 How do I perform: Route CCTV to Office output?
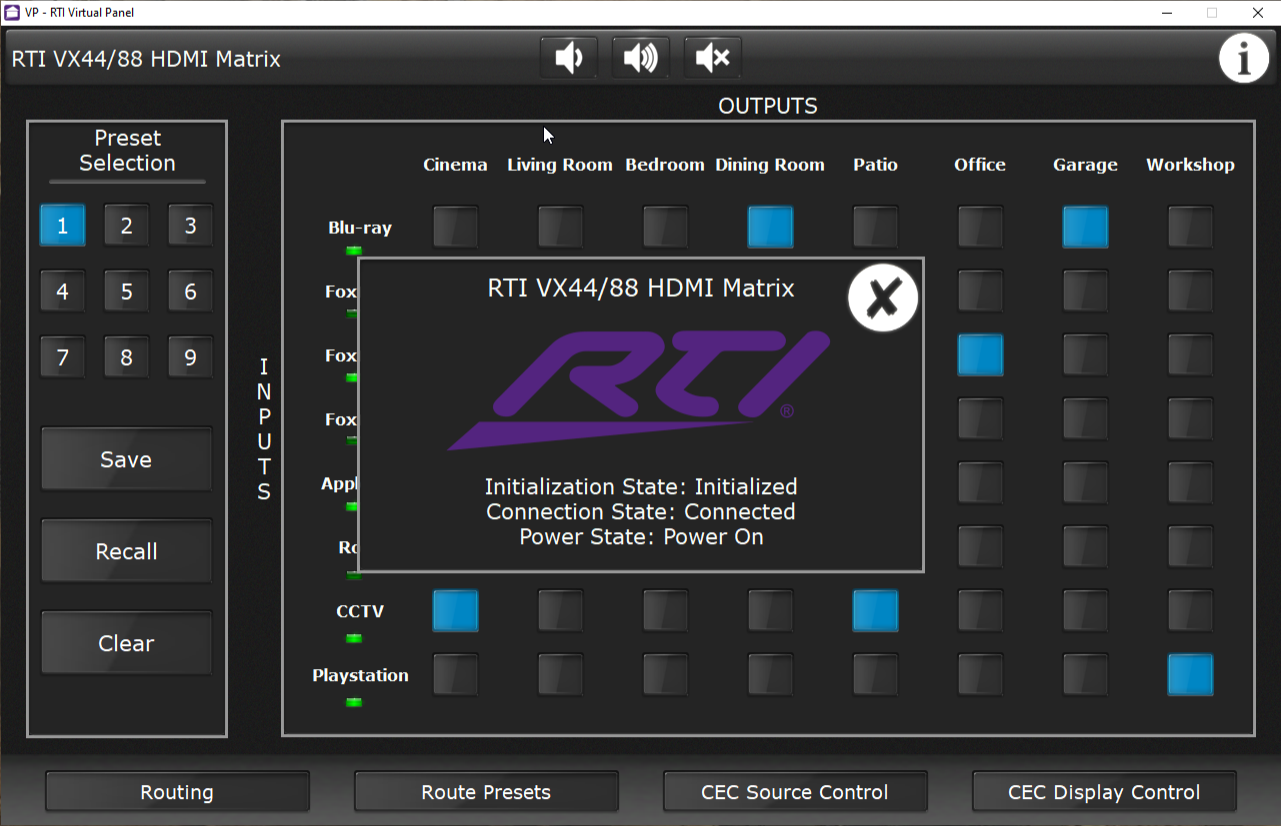click(x=980, y=611)
